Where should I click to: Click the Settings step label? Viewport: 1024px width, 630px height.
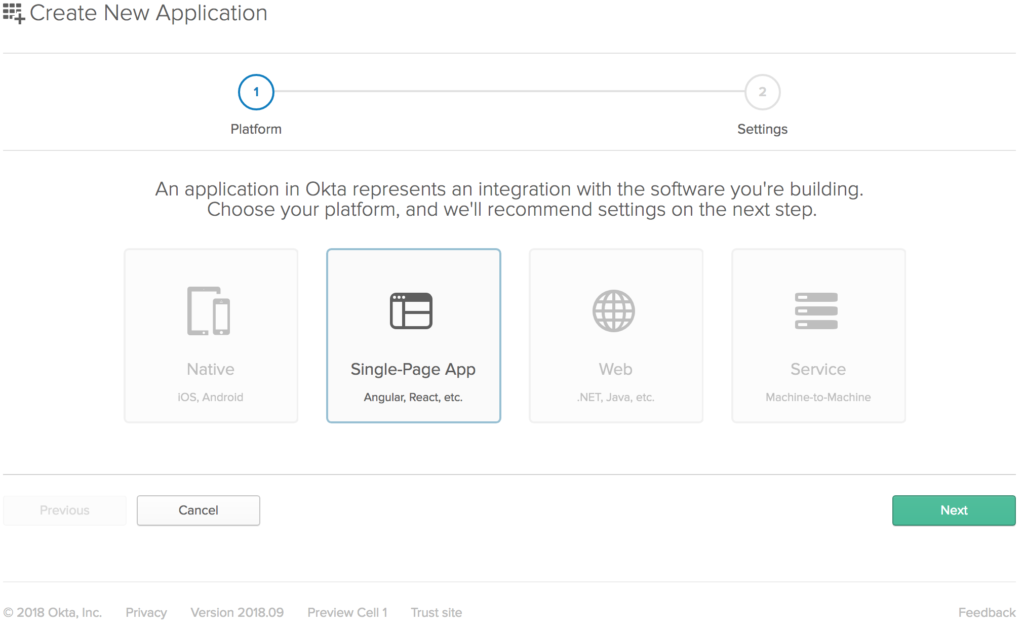(762, 128)
